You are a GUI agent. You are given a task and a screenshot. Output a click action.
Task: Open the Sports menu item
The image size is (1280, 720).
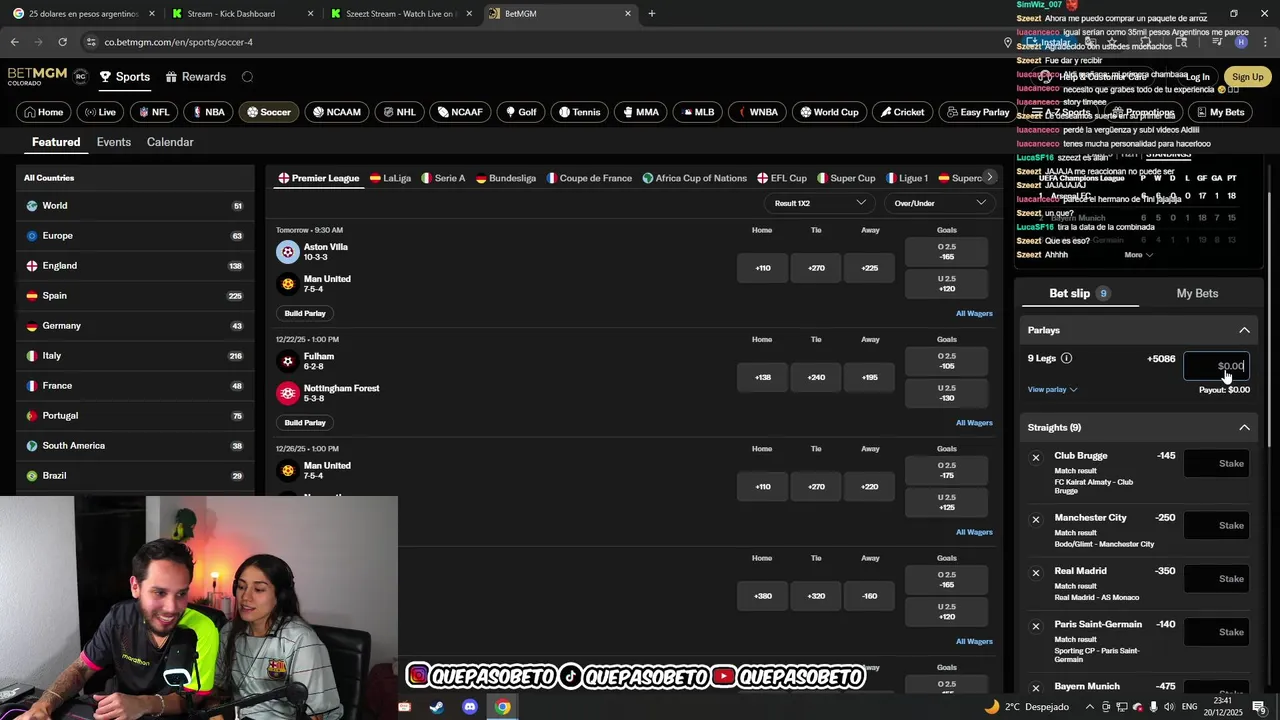[x=124, y=77]
